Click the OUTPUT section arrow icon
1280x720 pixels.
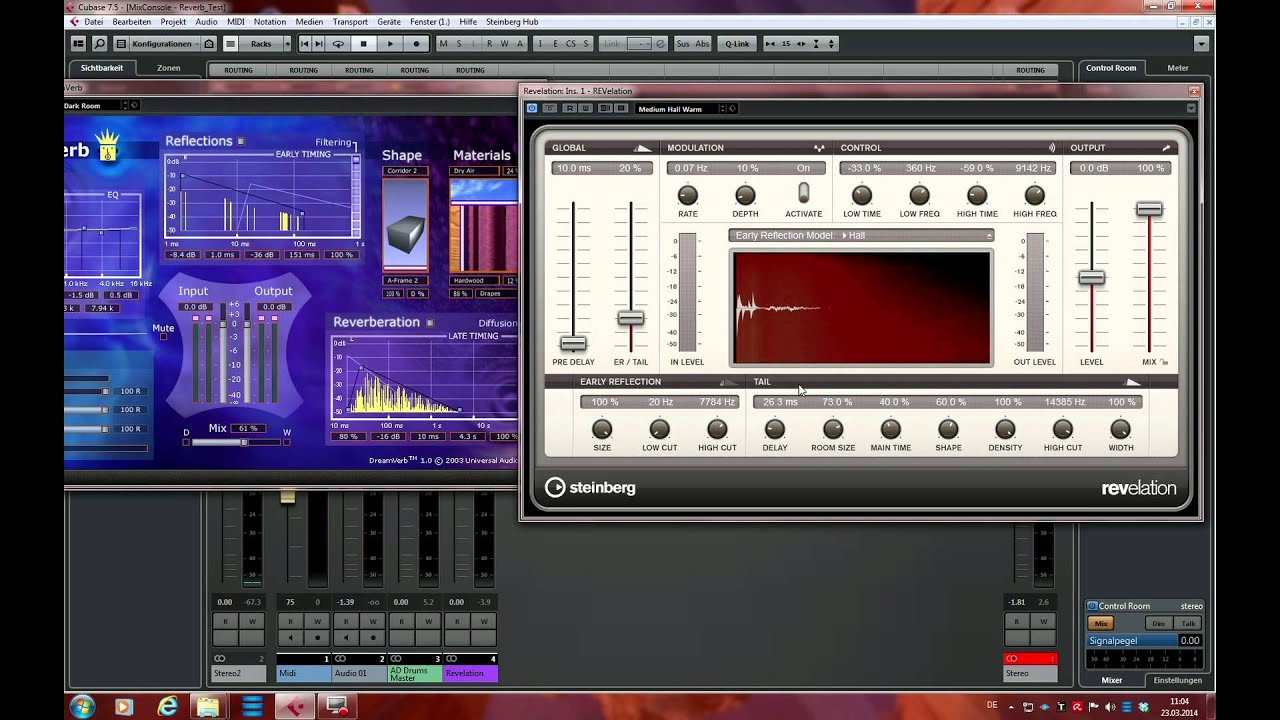1166,148
